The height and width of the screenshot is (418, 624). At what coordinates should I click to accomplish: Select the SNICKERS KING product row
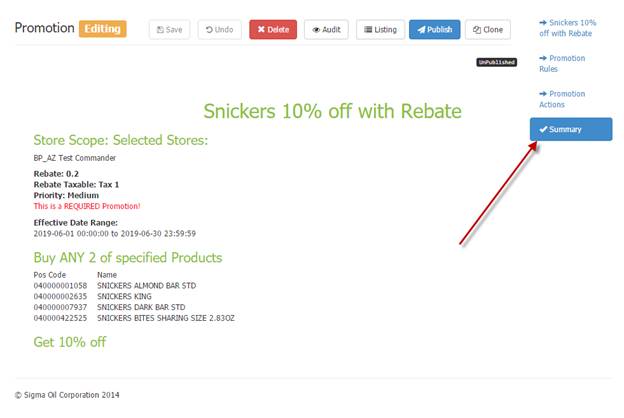tap(126, 296)
